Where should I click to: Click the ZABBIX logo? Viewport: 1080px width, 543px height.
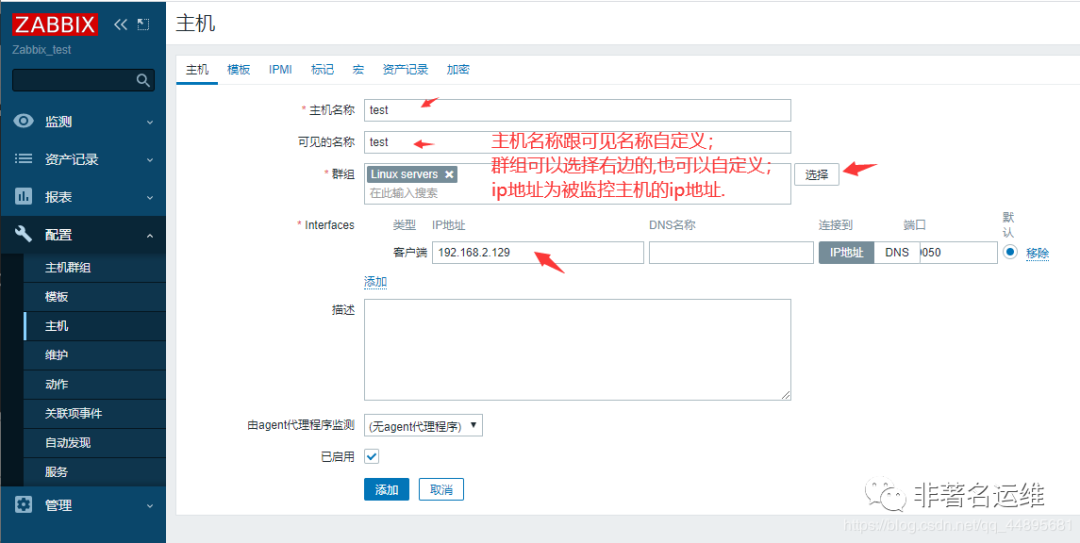click(55, 25)
